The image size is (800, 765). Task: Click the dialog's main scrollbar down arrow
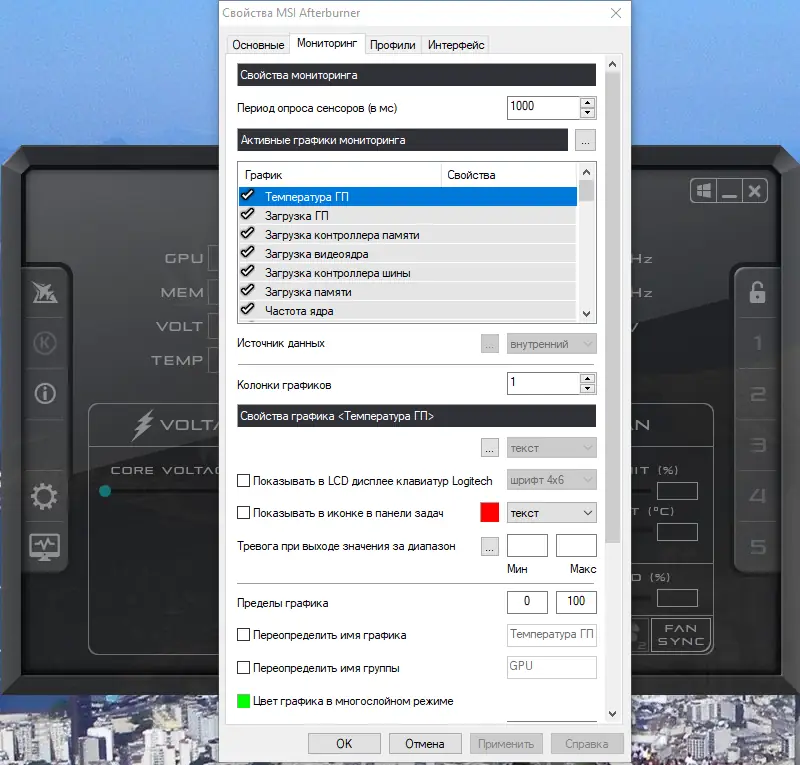613,713
